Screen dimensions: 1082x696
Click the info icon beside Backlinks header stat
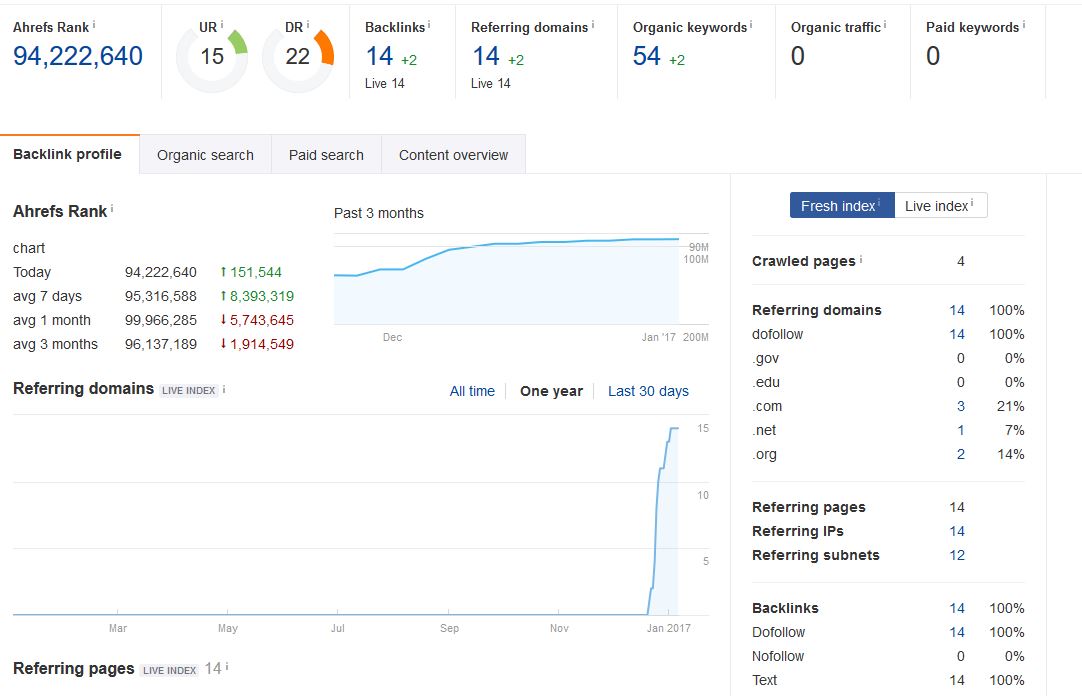(x=429, y=25)
